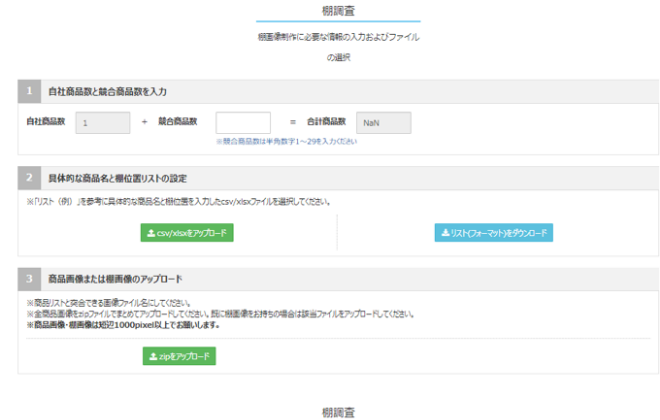Click the 棚調査 title at page top
This screenshot has height=420, width=660.
338,10
